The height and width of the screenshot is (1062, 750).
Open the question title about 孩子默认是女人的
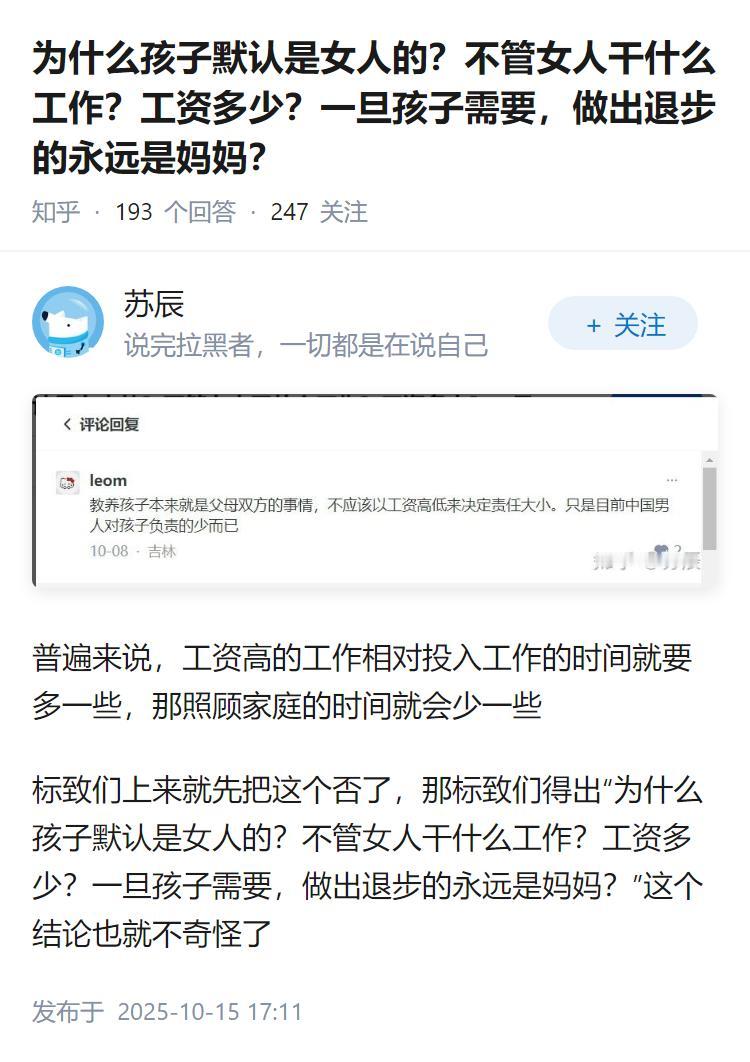coord(373,108)
